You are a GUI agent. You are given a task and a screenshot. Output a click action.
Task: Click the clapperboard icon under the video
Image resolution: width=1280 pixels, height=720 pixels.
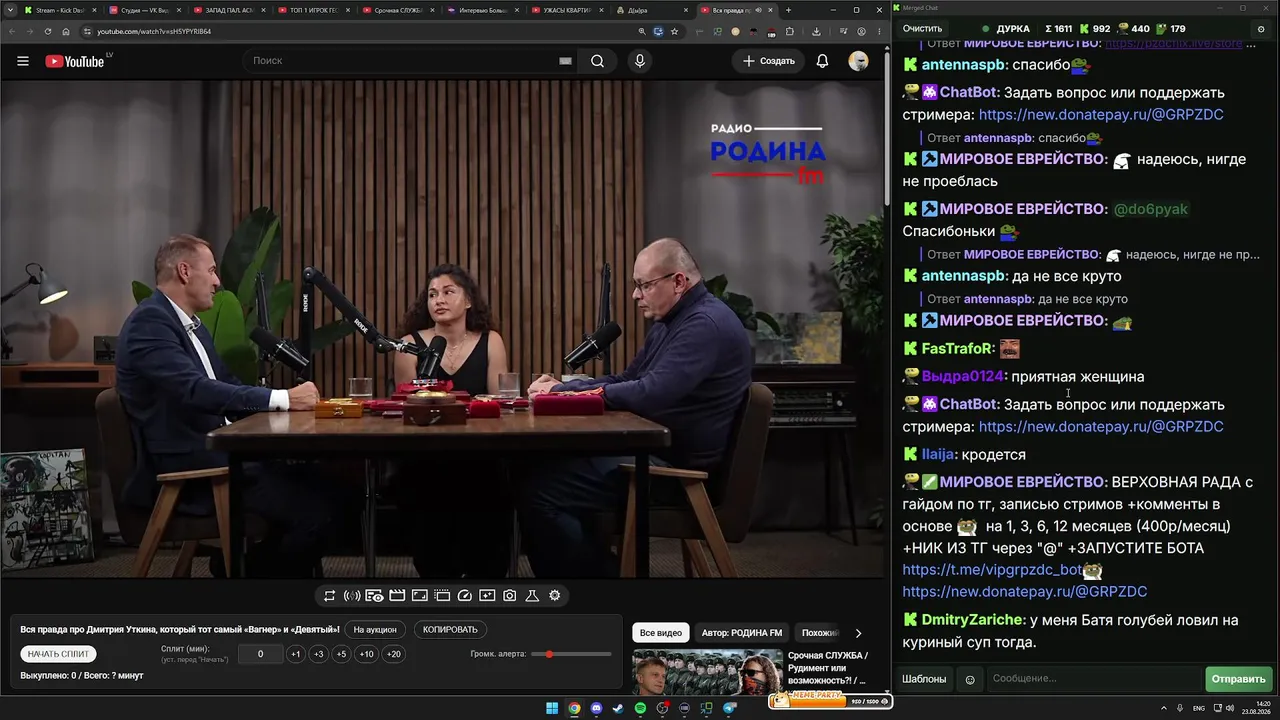pyautogui.click(x=397, y=596)
